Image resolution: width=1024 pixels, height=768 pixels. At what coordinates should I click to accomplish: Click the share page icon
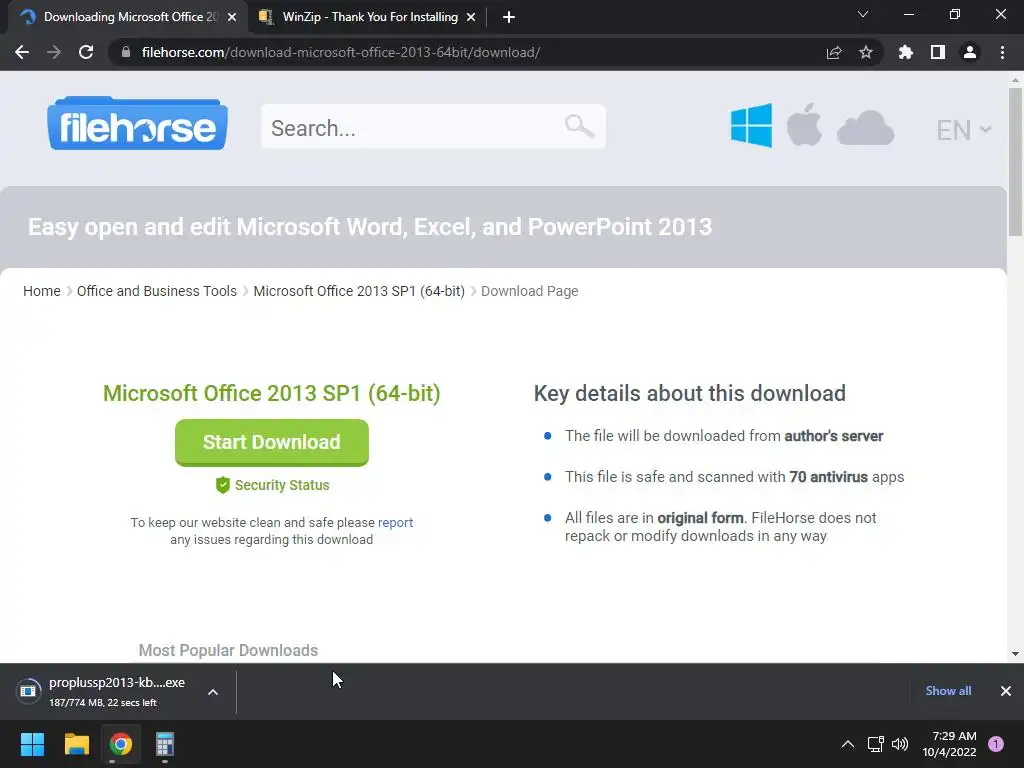pos(834,52)
